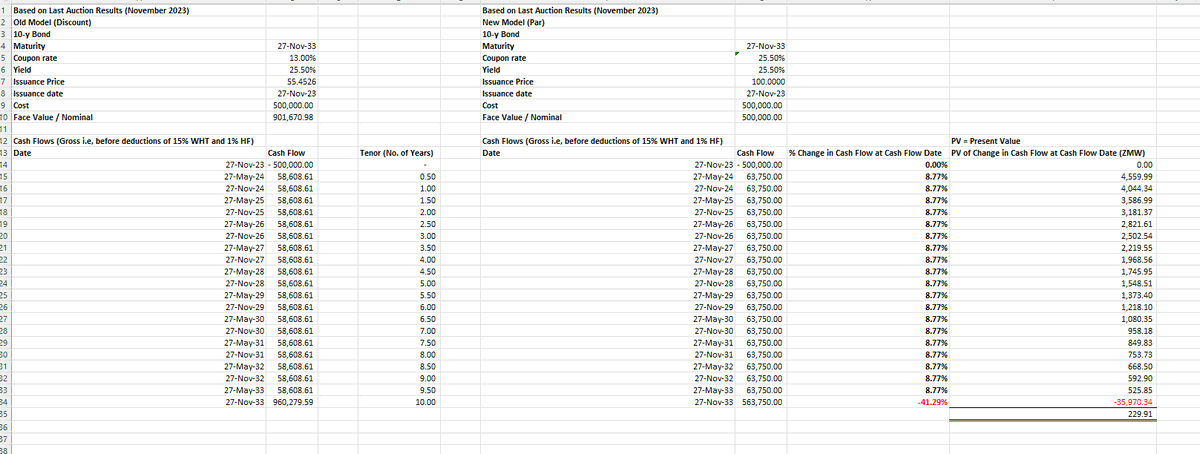Select the "Tenor (No. of Years)" header cell
This screenshot has height=454, width=1200.
pyautogui.click(x=395, y=153)
